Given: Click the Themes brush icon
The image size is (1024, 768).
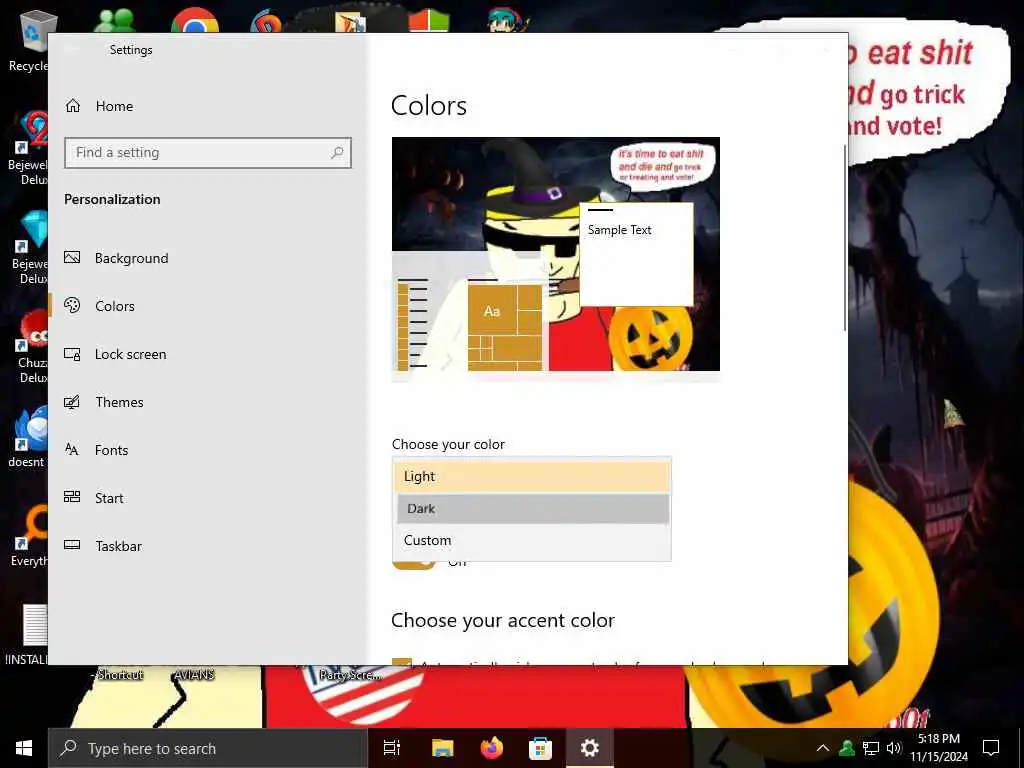Looking at the screenshot, I should [x=72, y=402].
